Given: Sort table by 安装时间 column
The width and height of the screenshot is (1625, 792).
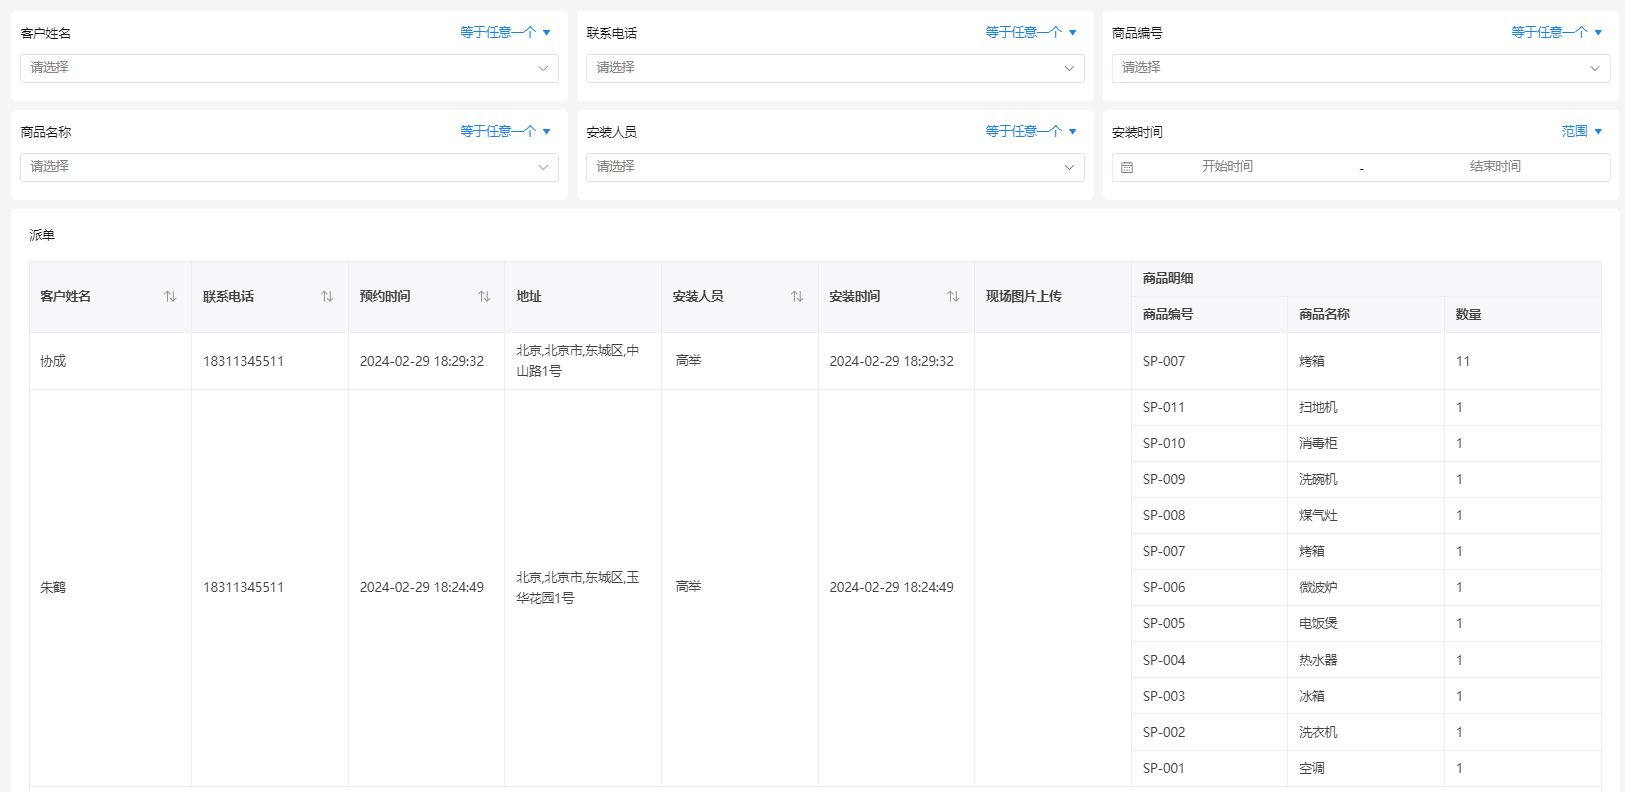Looking at the screenshot, I should (953, 297).
